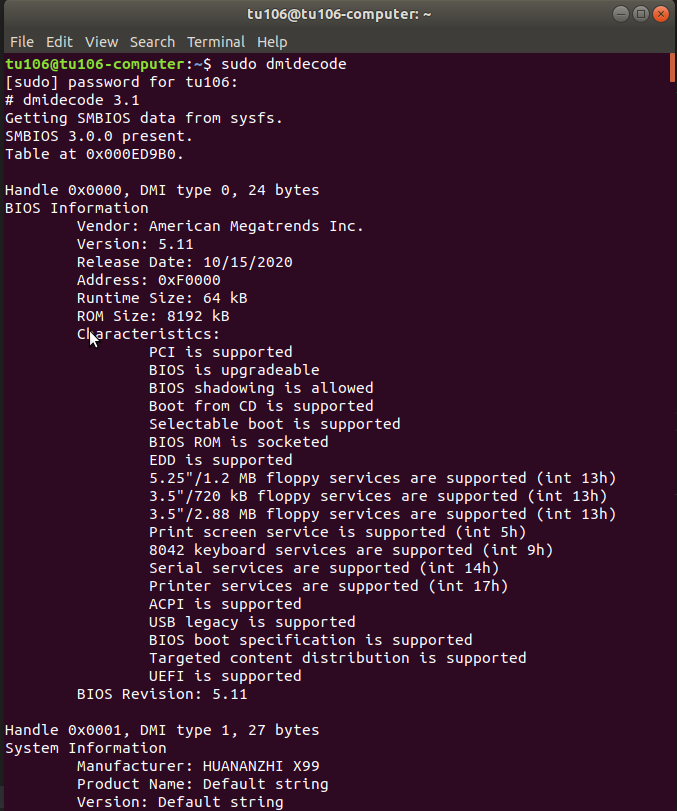Click the Handle 0x0001 DMI type line
The height and width of the screenshot is (811, 677).
(162, 730)
